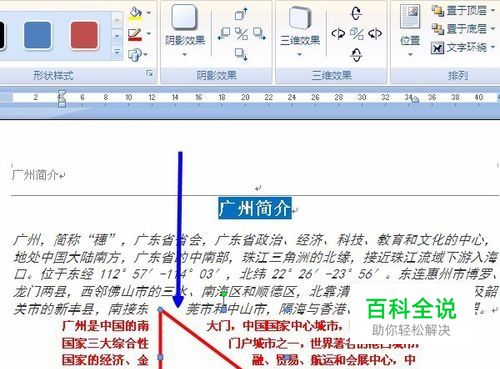Click 文字环绕 text wrapping
The image size is (500, 369).
[x=459, y=48]
